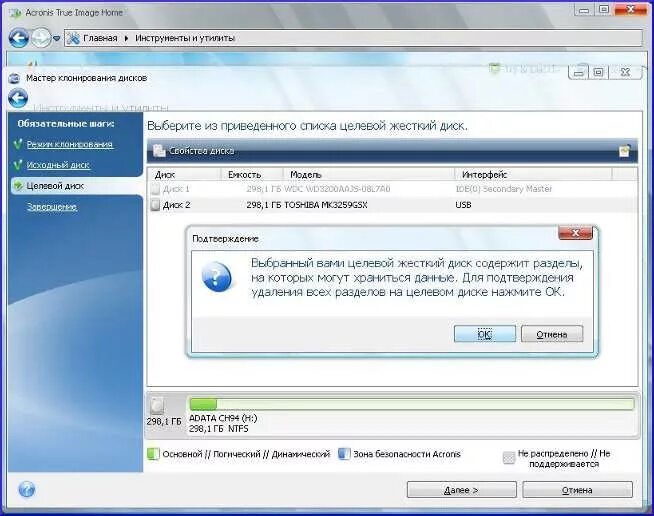Click the tools icon in the breadcrumb bar

pos(73,38)
